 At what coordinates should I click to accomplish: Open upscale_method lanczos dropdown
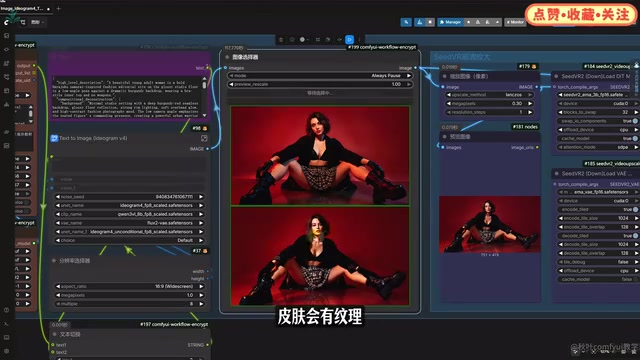pyautogui.click(x=489, y=95)
